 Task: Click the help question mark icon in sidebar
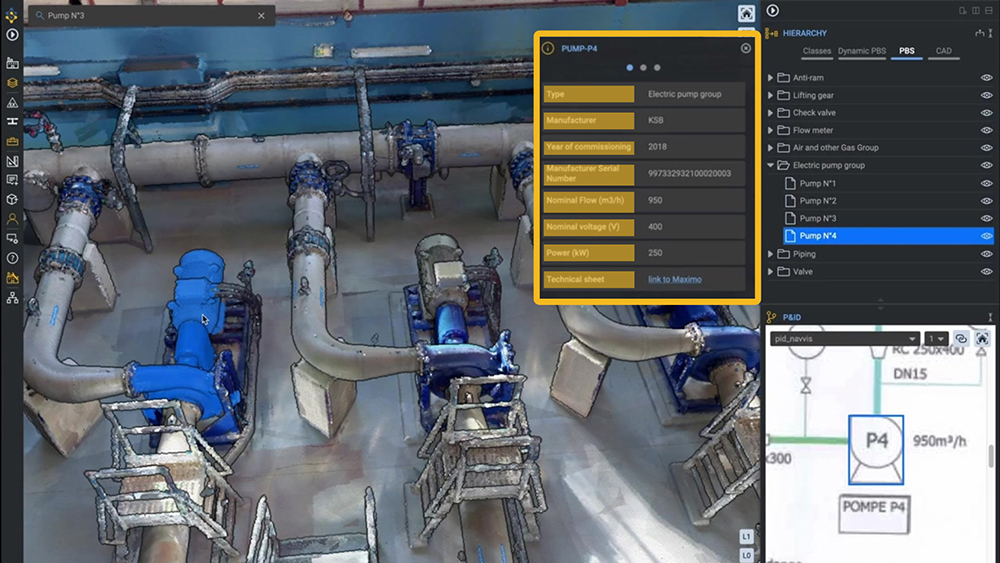[x=12, y=256]
